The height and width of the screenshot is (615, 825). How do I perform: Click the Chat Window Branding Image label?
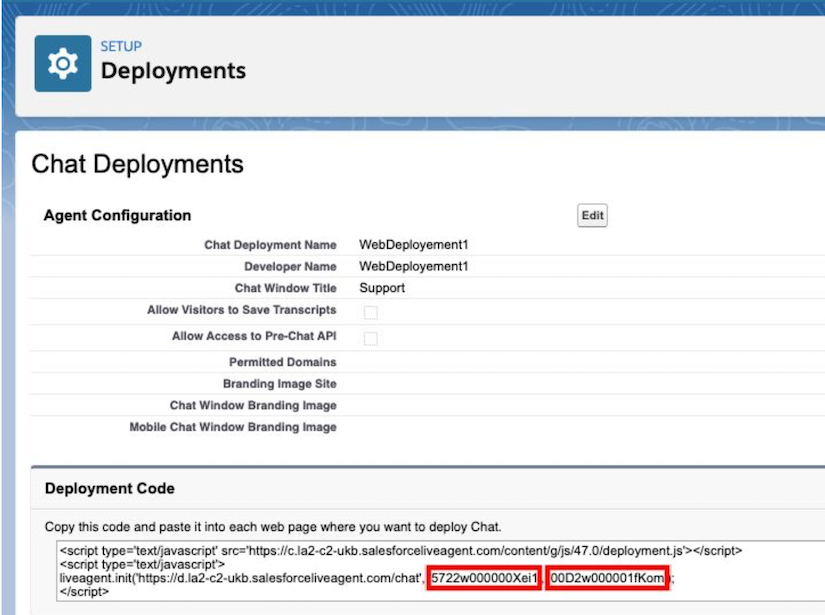[x=253, y=405]
